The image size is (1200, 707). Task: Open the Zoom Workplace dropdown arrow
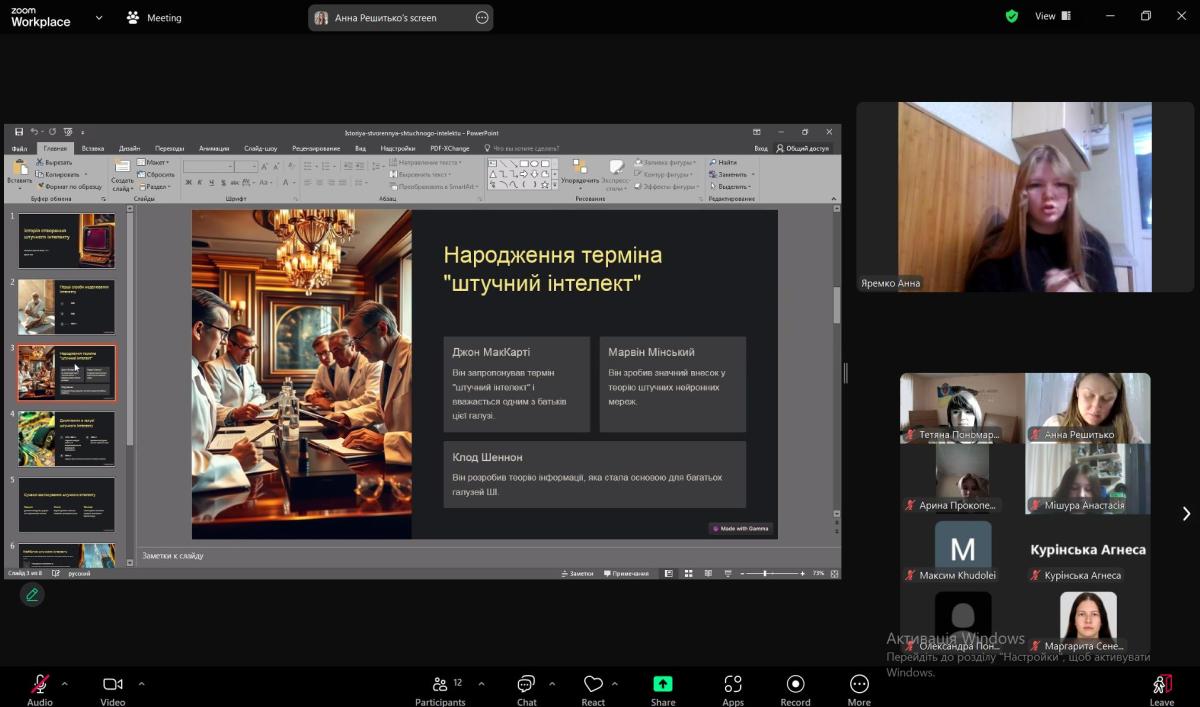click(99, 18)
